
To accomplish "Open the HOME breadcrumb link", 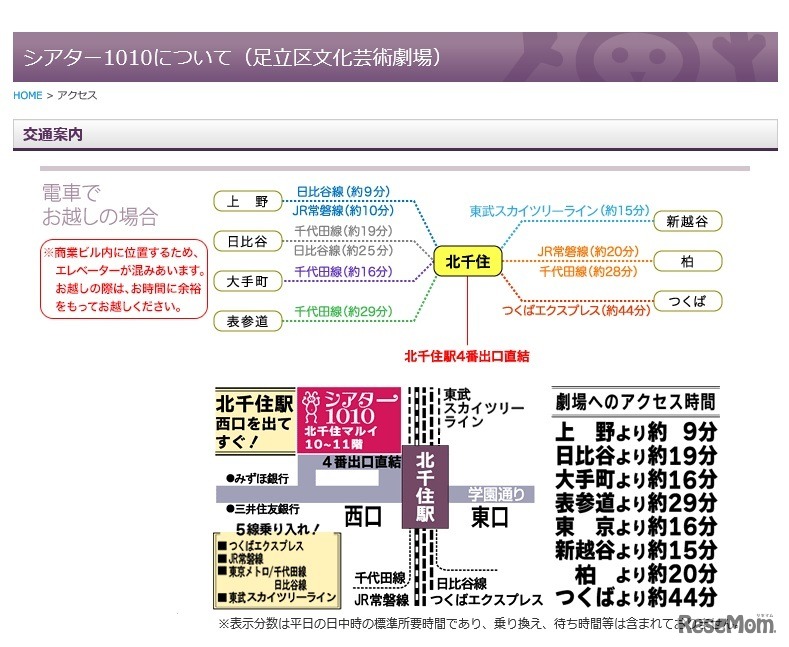I will coord(28,95).
